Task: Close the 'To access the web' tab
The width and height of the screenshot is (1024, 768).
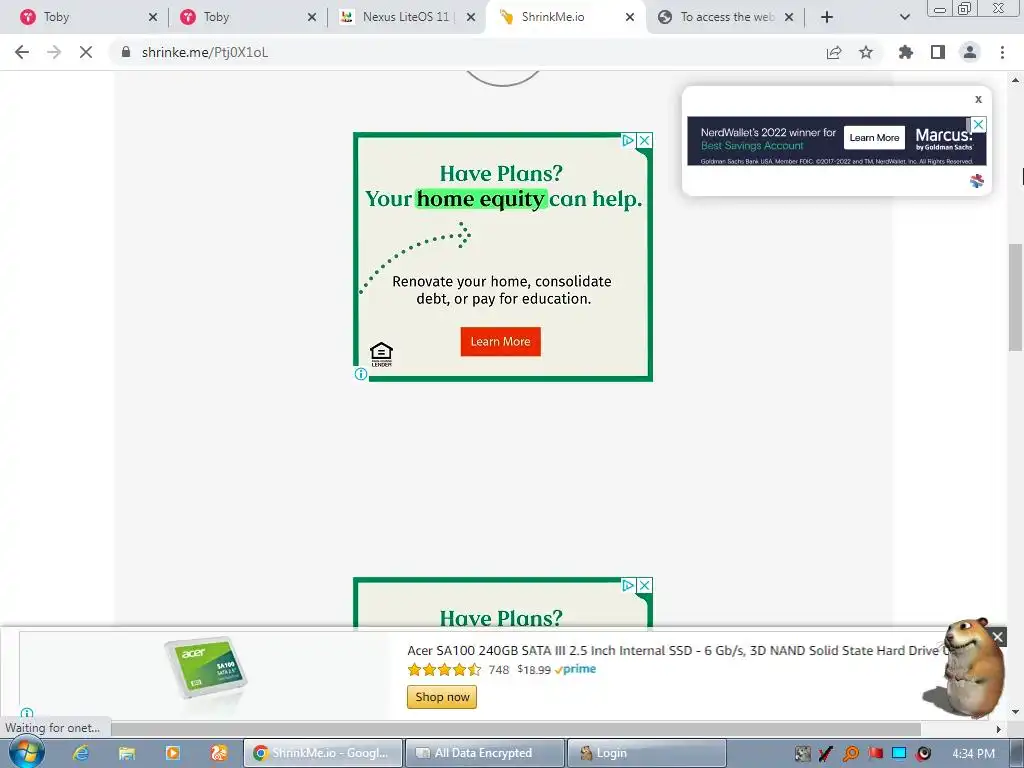Action: [x=789, y=18]
